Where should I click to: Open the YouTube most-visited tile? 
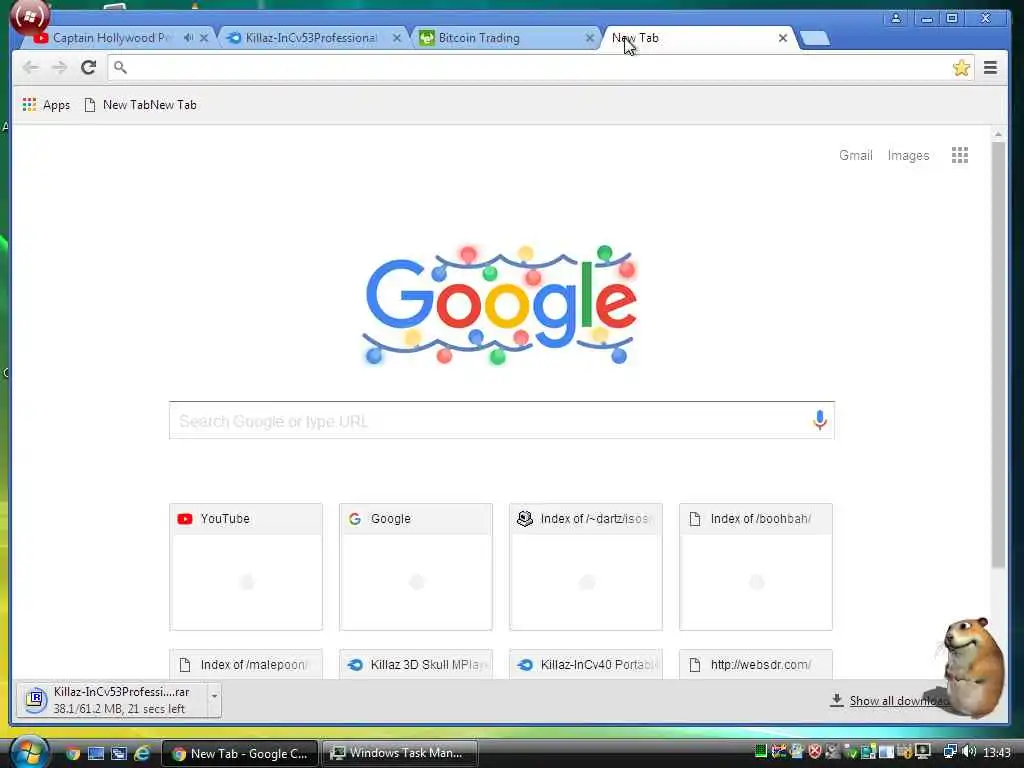(246, 567)
